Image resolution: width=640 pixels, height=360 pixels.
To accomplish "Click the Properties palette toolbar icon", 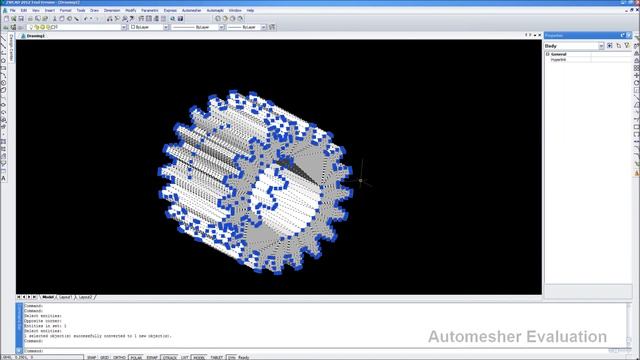I will point(141,19).
